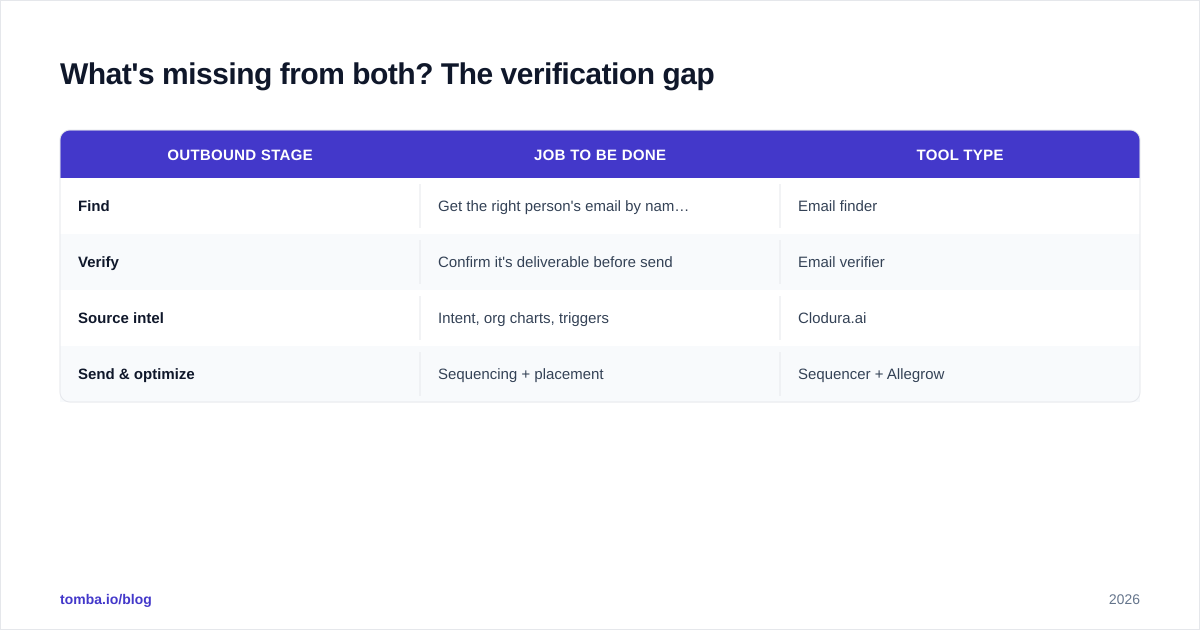Image resolution: width=1200 pixels, height=630 pixels.
Task: Click the 'Clodura.ai' cell
Action: (960, 318)
